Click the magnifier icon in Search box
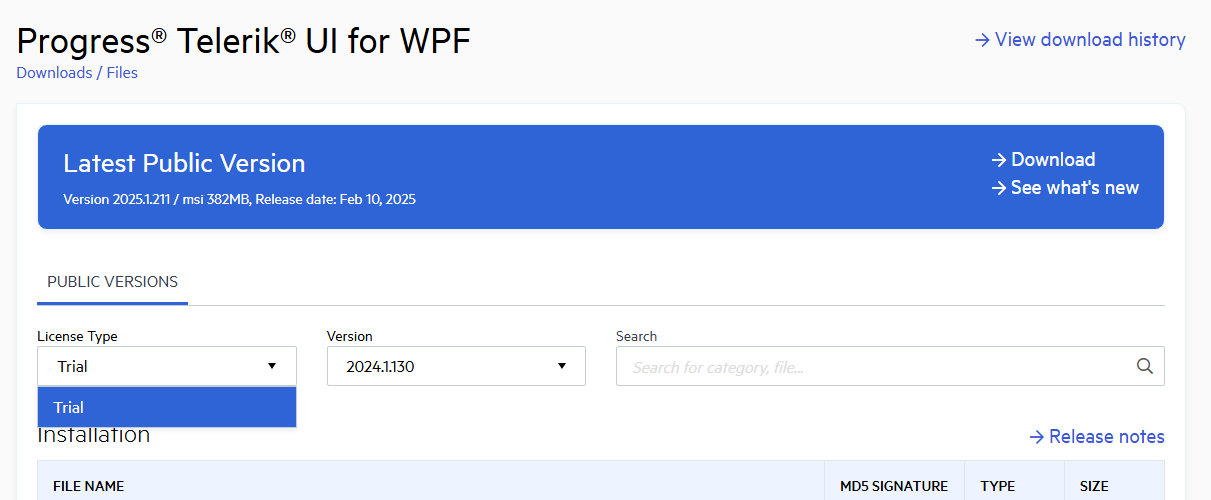 pyautogui.click(x=1145, y=366)
